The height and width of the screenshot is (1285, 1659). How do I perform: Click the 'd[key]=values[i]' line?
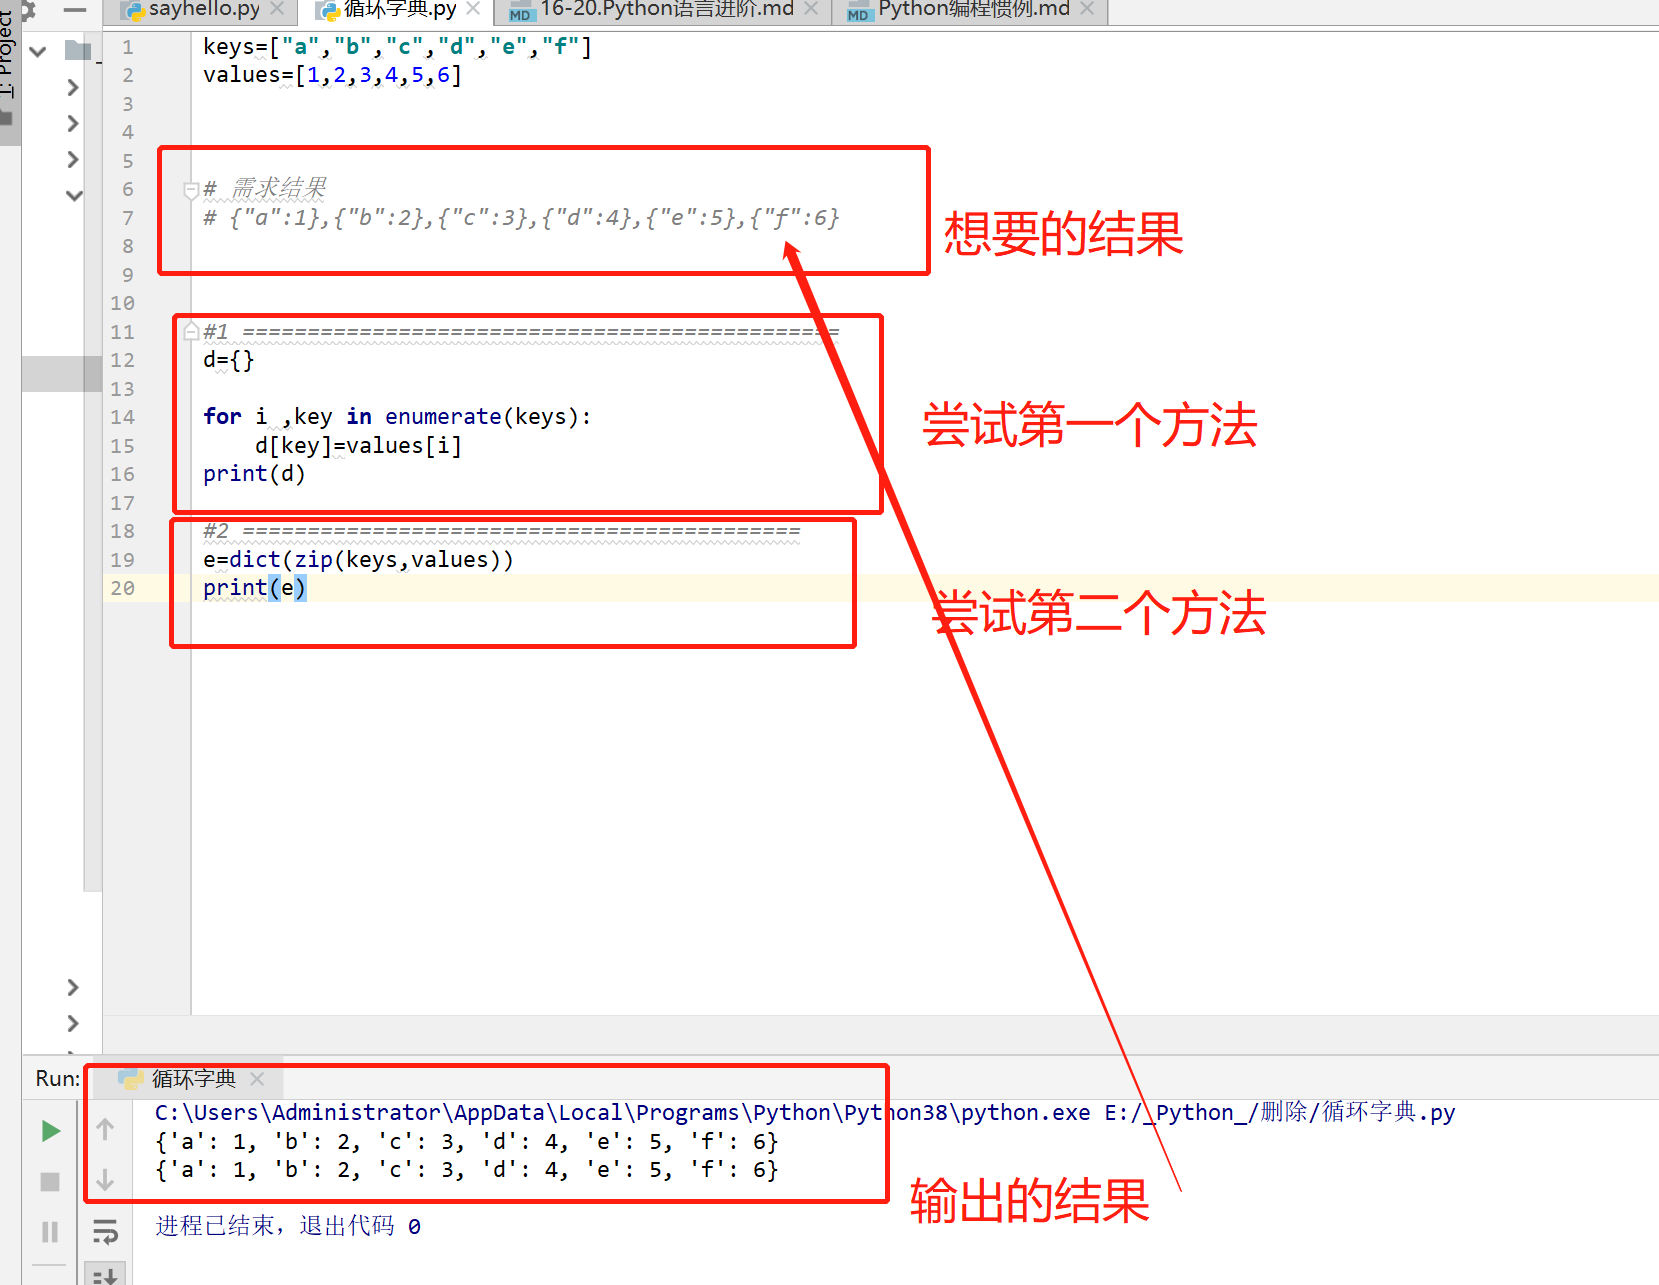tap(358, 446)
